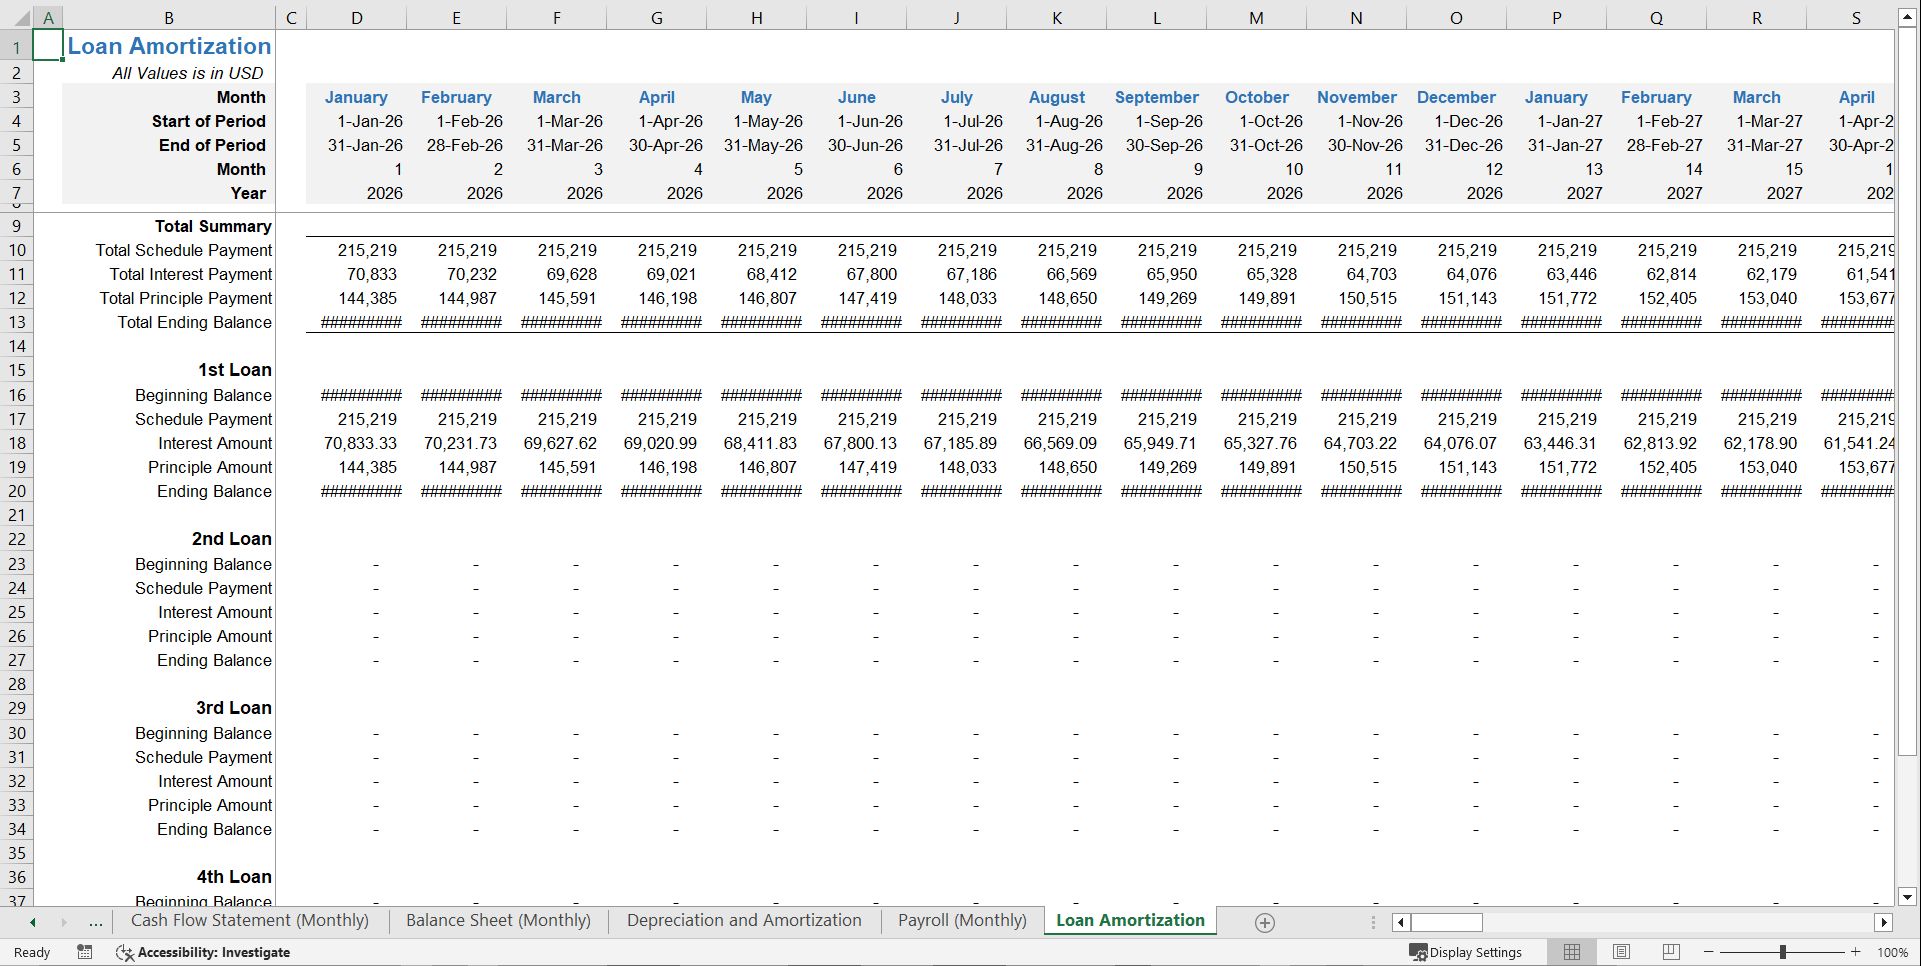Open the Payroll (Monthly) sheet
Image resolution: width=1921 pixels, height=966 pixels.
pos(960,921)
